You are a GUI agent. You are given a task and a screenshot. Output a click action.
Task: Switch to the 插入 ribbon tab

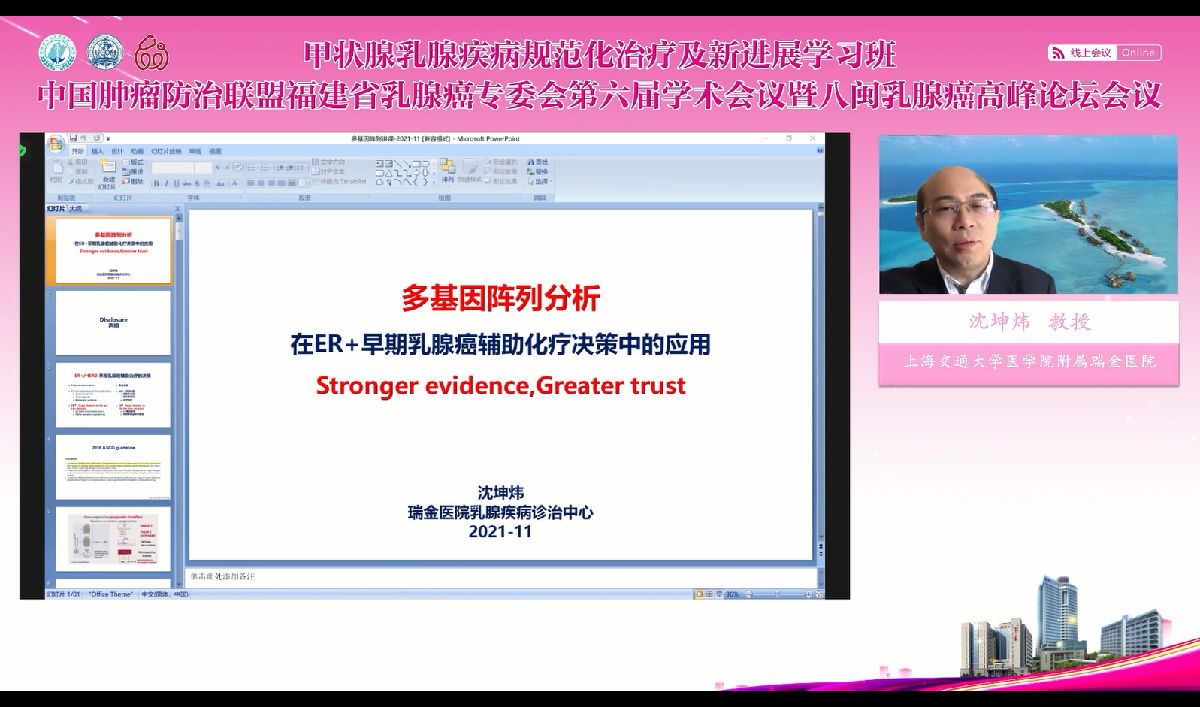coord(97,152)
